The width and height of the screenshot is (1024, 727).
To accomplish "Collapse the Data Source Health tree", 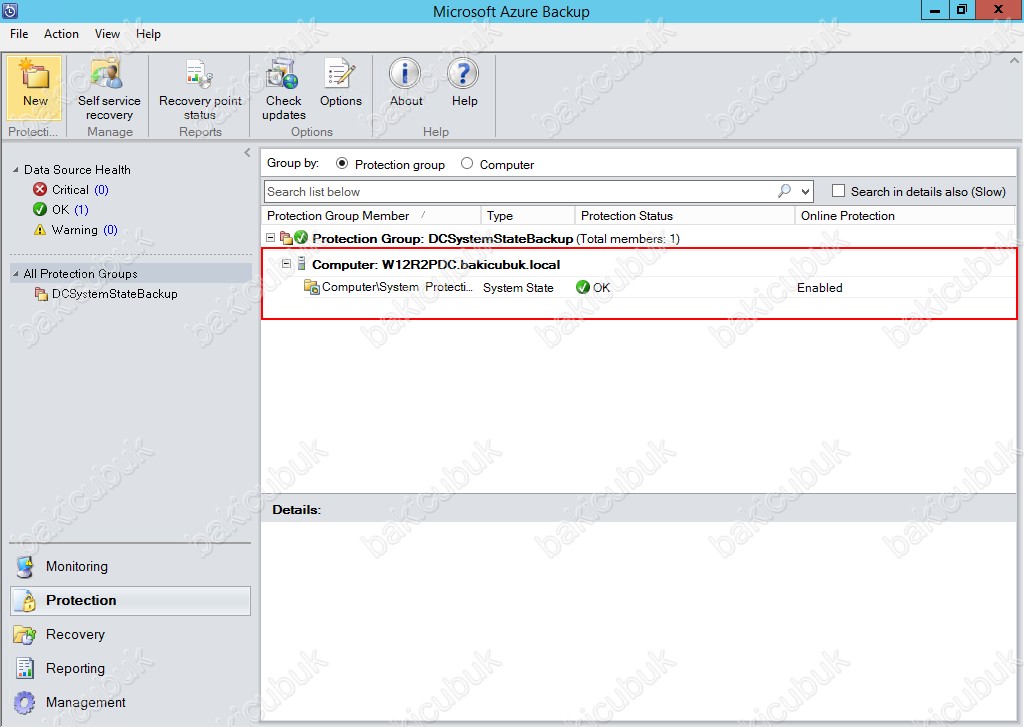I will [16, 170].
